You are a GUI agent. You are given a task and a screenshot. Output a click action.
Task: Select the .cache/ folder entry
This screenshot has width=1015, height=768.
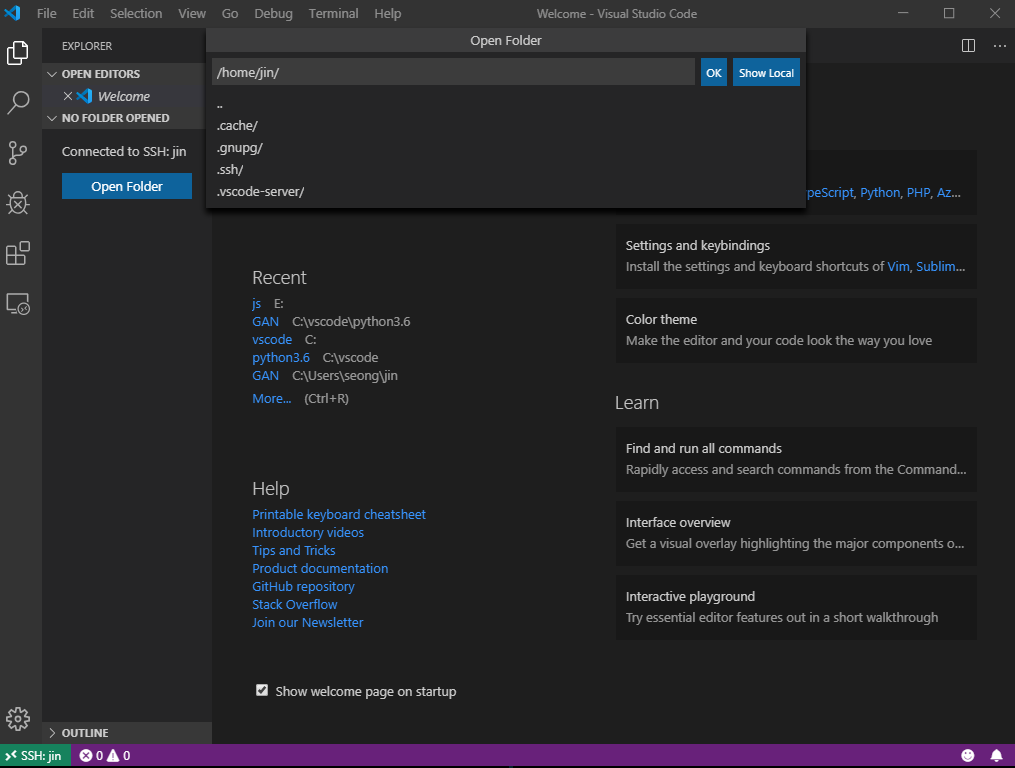click(506, 126)
